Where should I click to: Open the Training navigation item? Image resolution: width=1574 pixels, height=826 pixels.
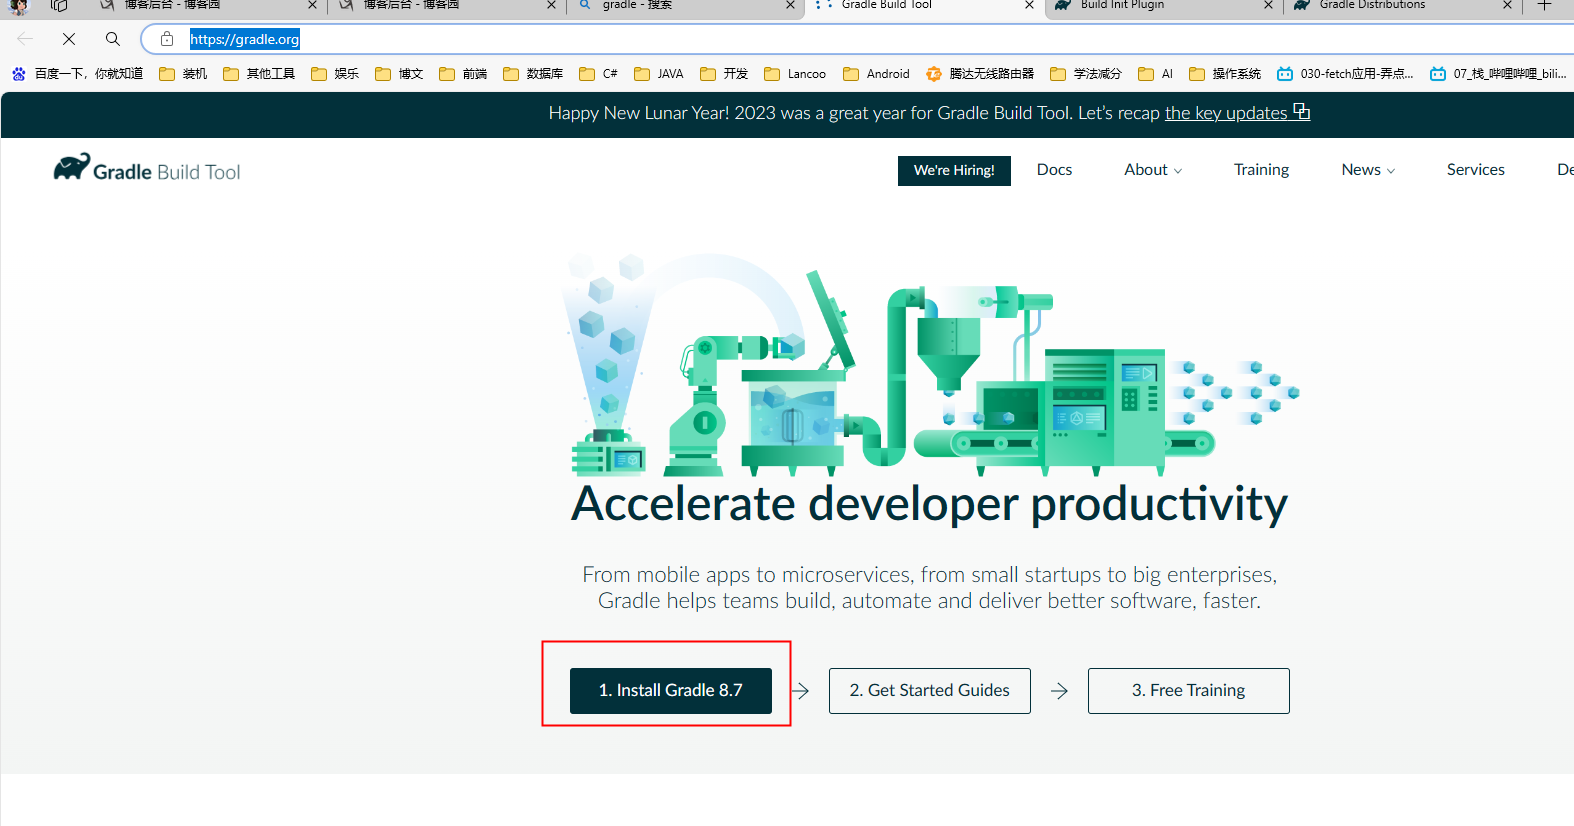[1261, 170]
